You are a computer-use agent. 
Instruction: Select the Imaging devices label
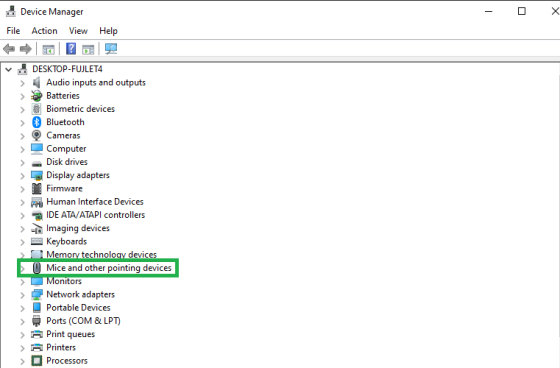pos(78,228)
